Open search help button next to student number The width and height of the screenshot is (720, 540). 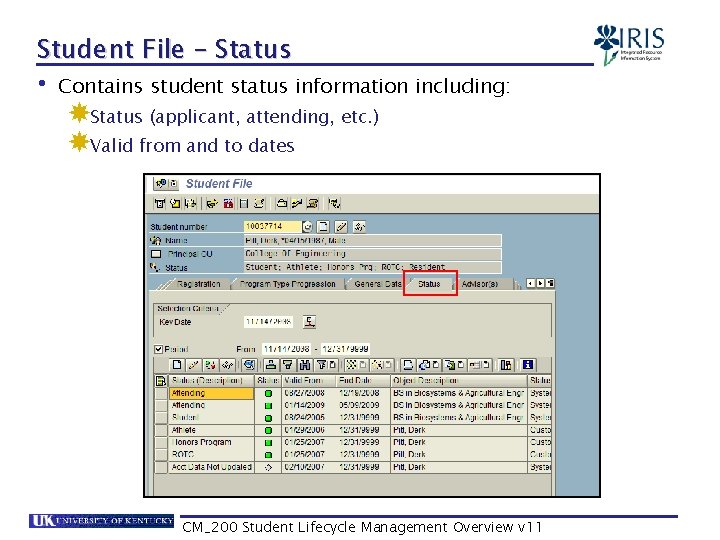307,226
